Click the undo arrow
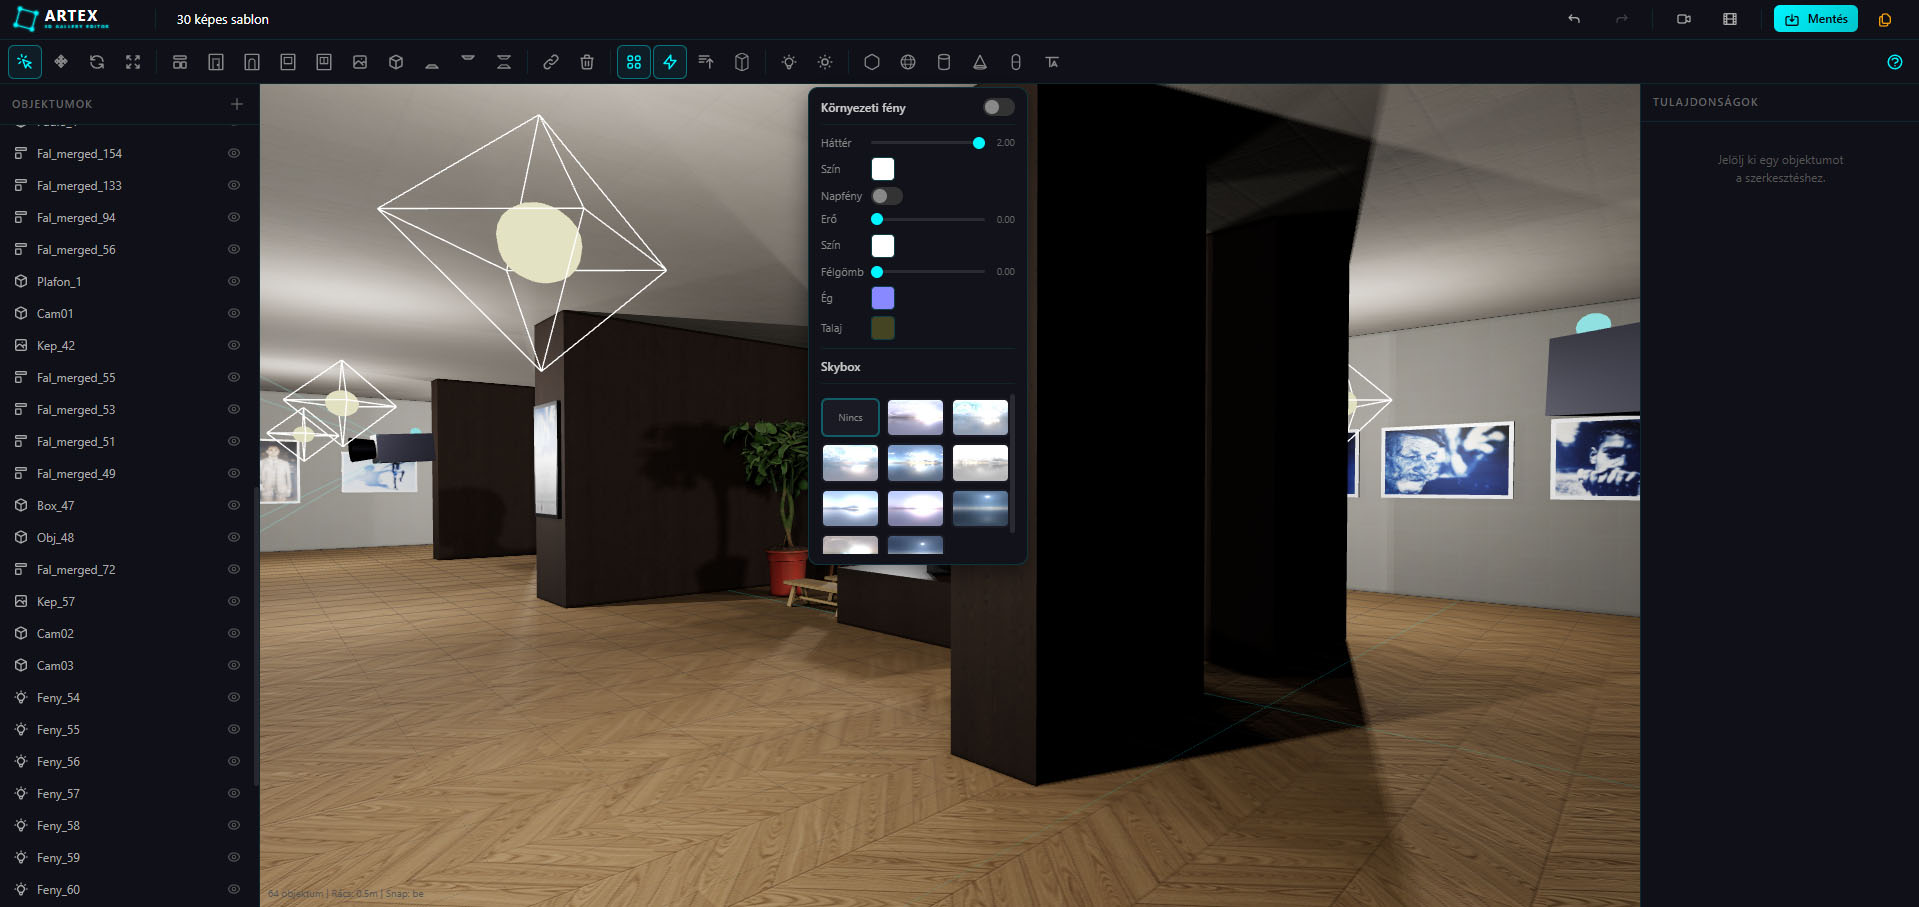The width and height of the screenshot is (1919, 907). click(1574, 19)
